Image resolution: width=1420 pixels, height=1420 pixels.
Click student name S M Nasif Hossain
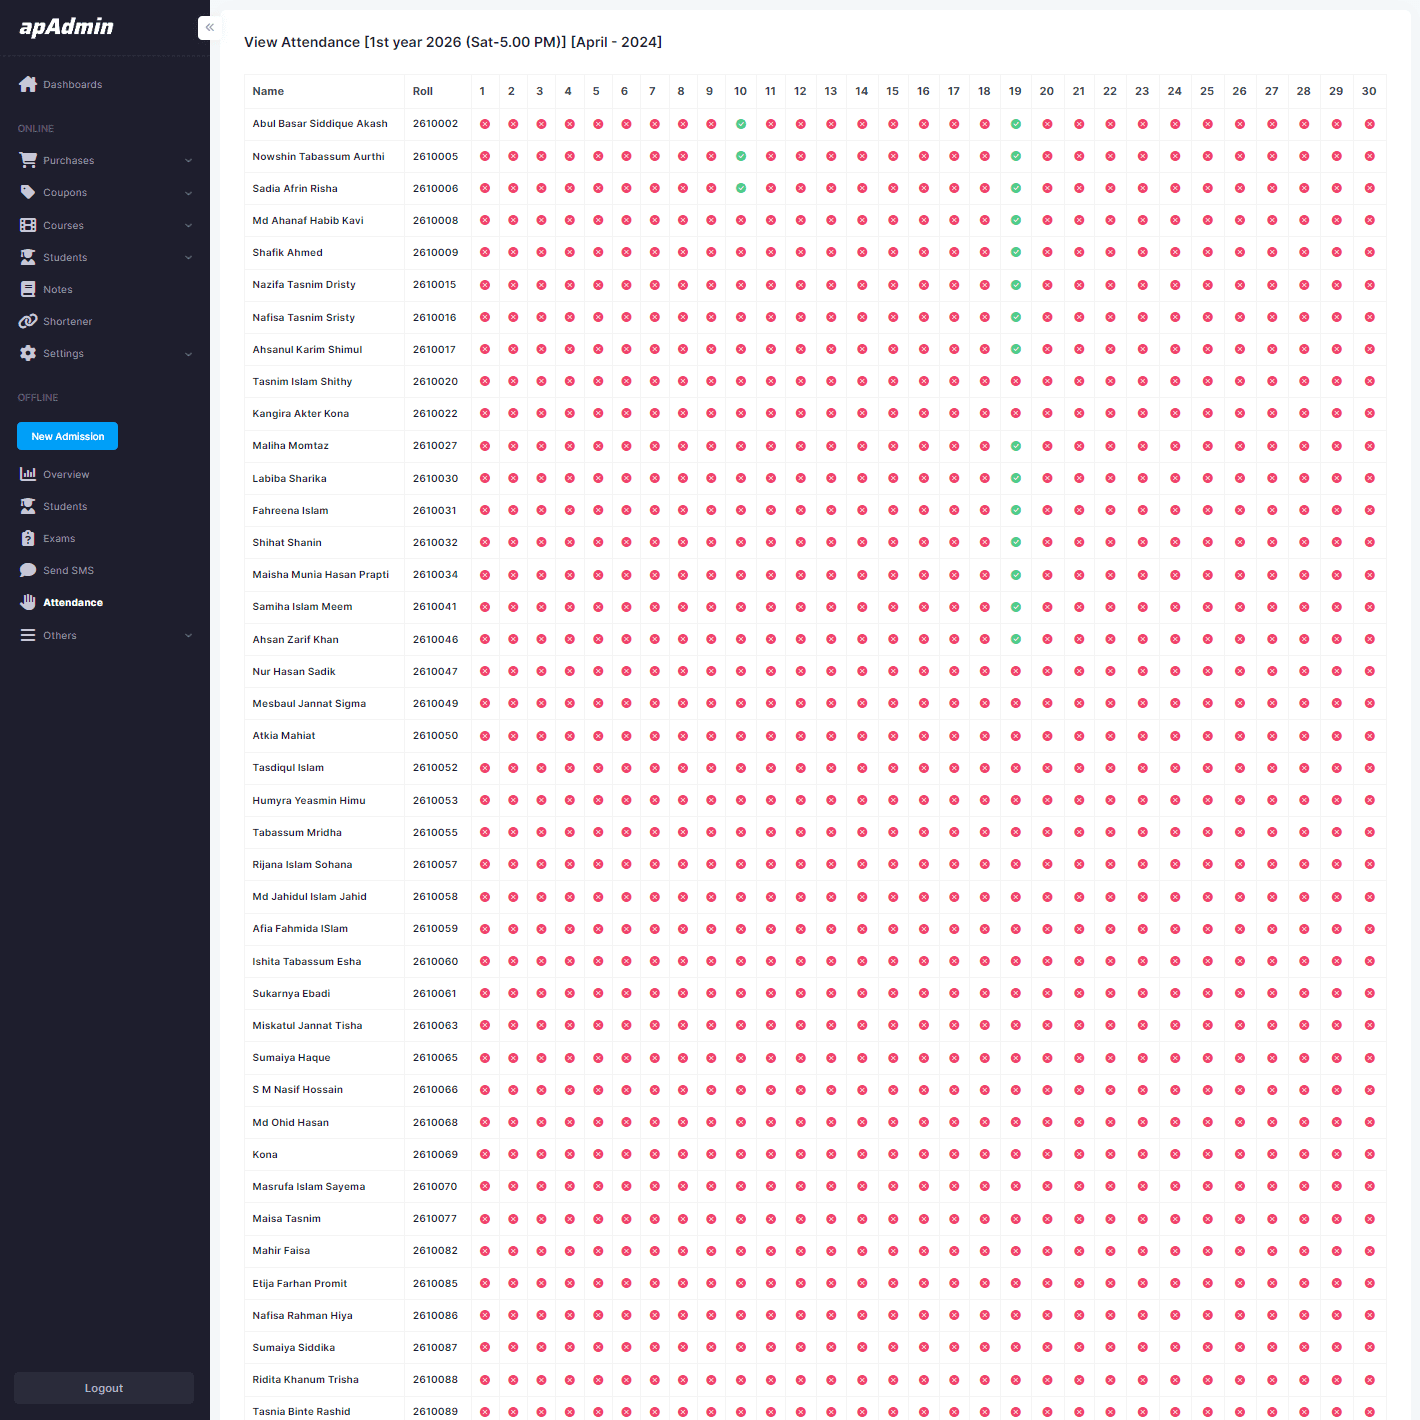(298, 1090)
